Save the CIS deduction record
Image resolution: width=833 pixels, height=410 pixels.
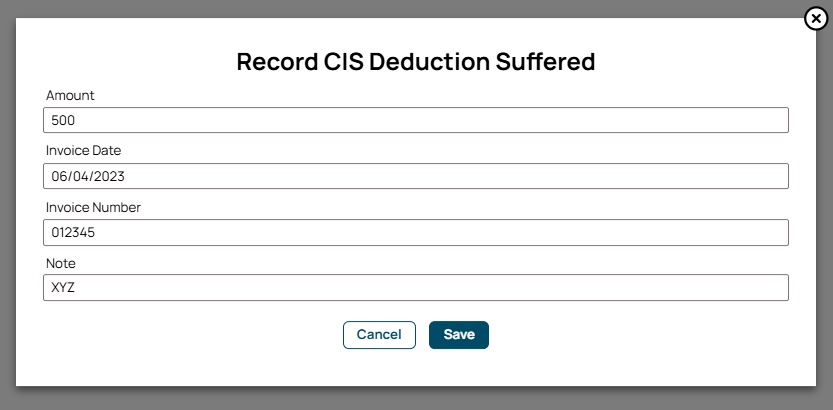click(x=459, y=335)
